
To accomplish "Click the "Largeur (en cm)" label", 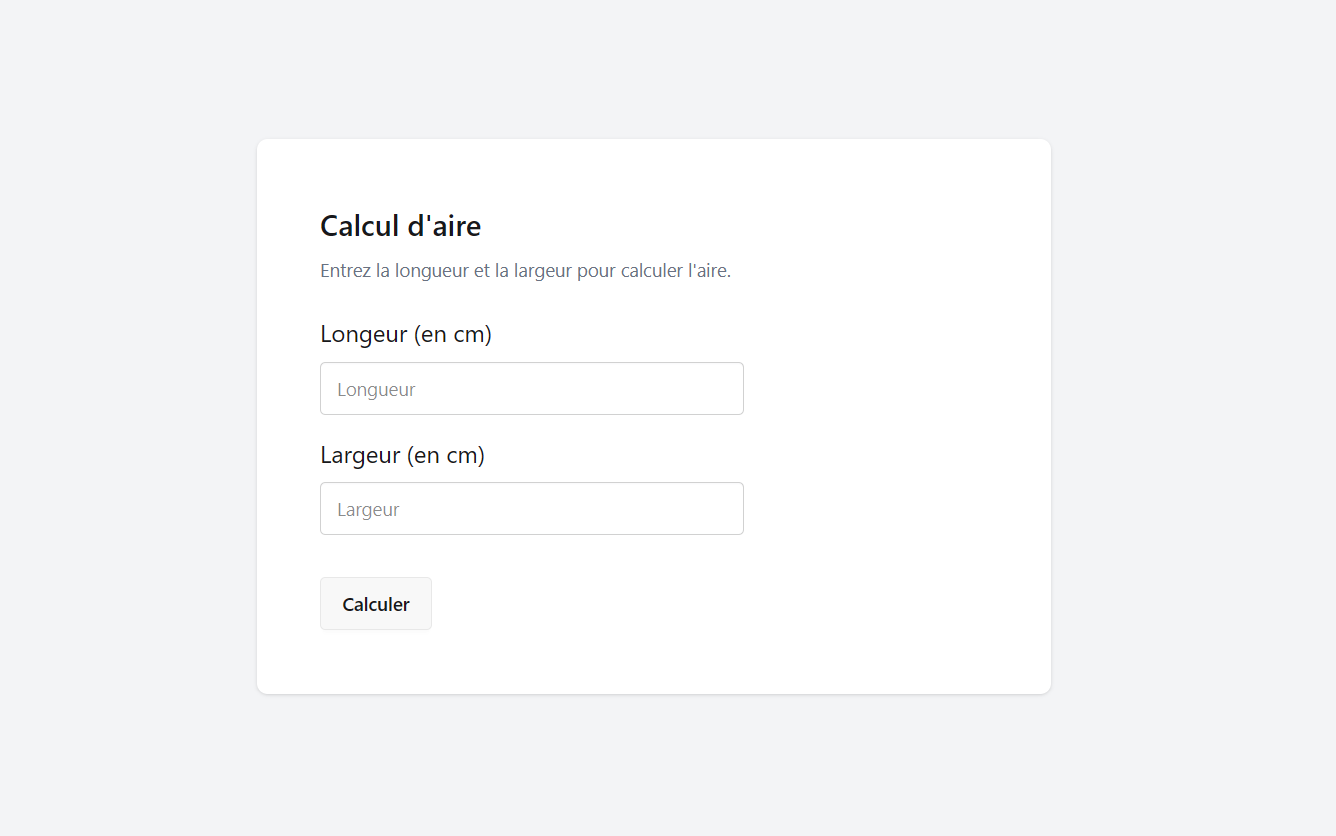I will coord(402,455).
